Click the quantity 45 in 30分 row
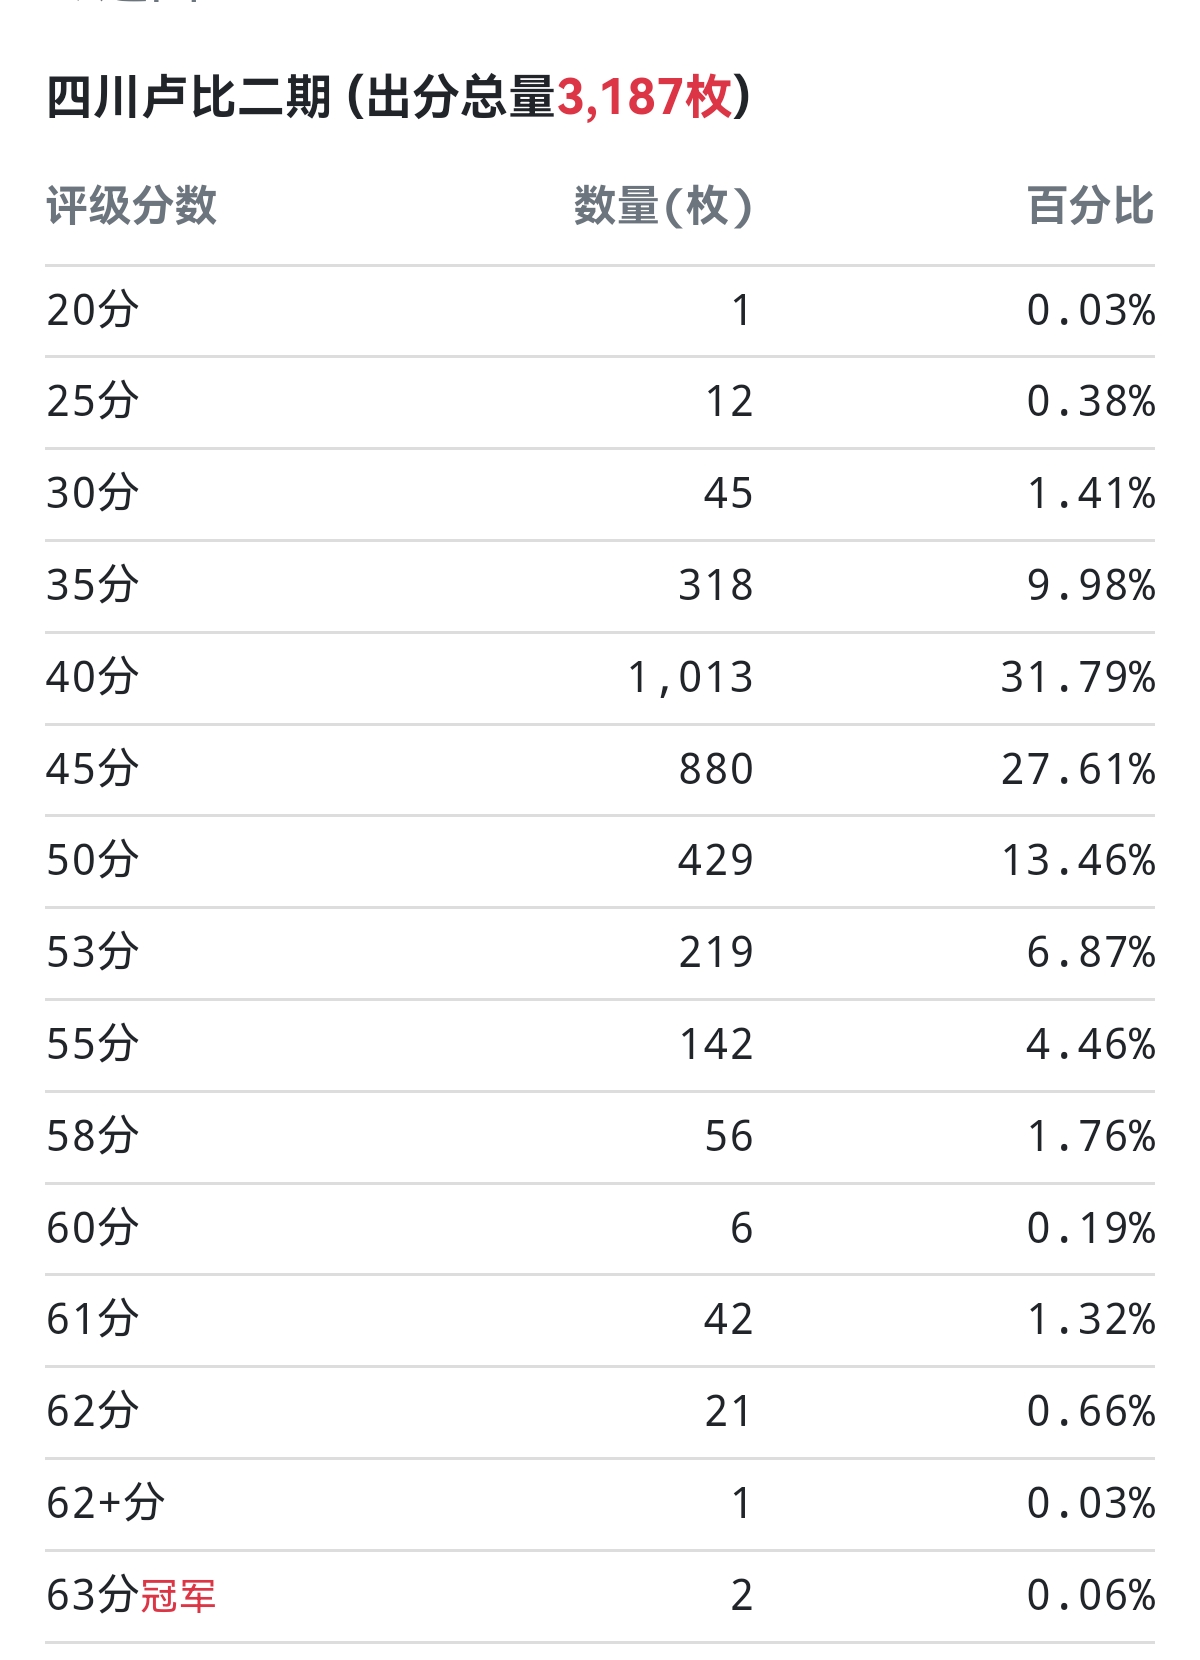This screenshot has width=1200, height=1660. 728,494
